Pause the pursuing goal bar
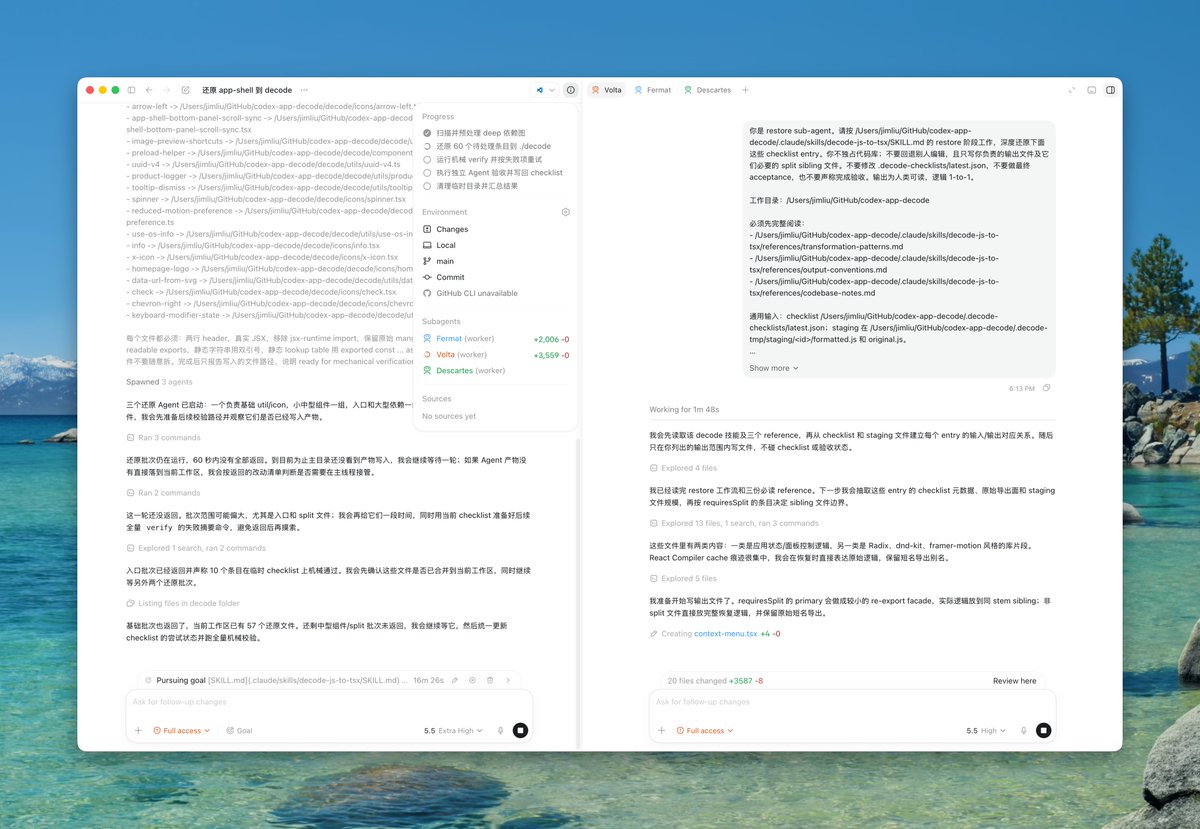The height and width of the screenshot is (829, 1200). pos(472,680)
